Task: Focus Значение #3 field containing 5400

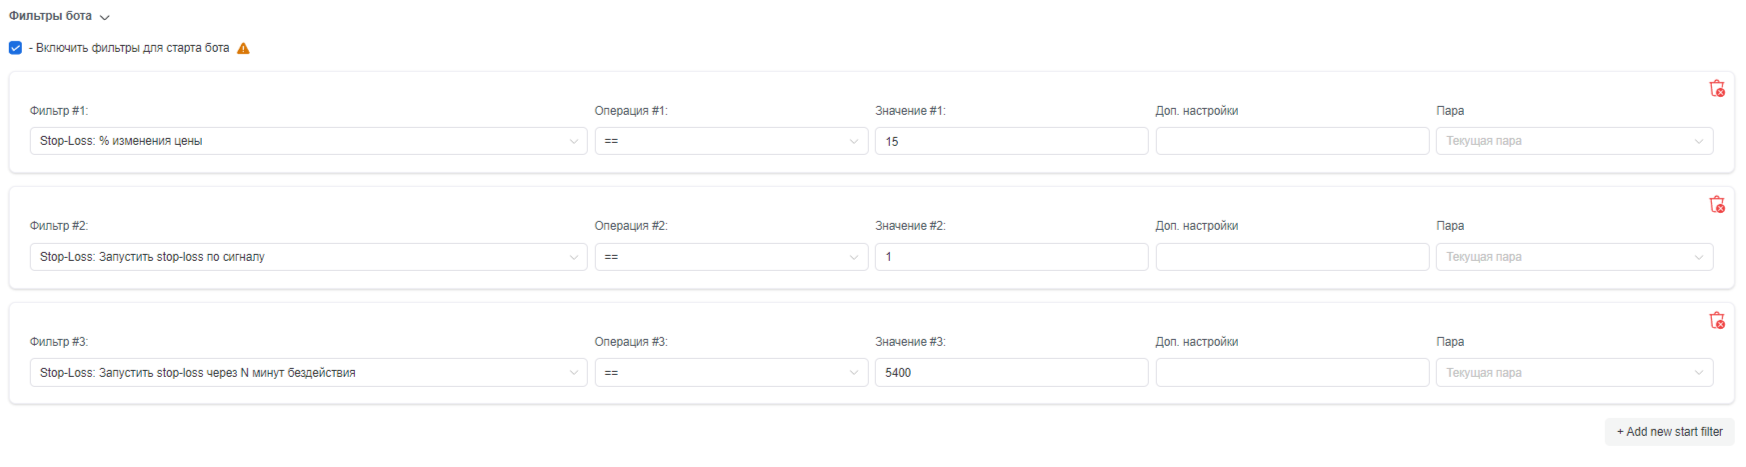Action: (x=1012, y=373)
